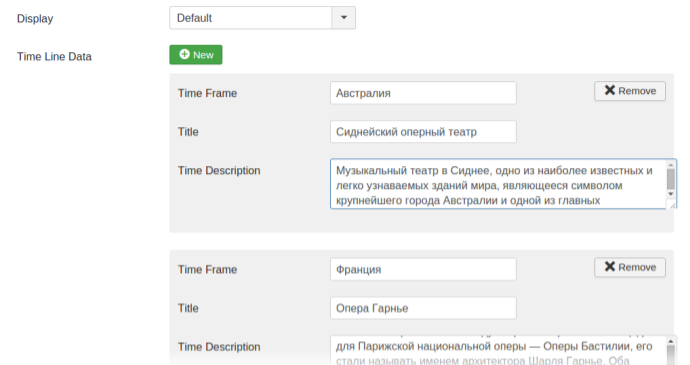Click the green New button
Image resolution: width=690 pixels, height=365 pixels.
click(196, 55)
